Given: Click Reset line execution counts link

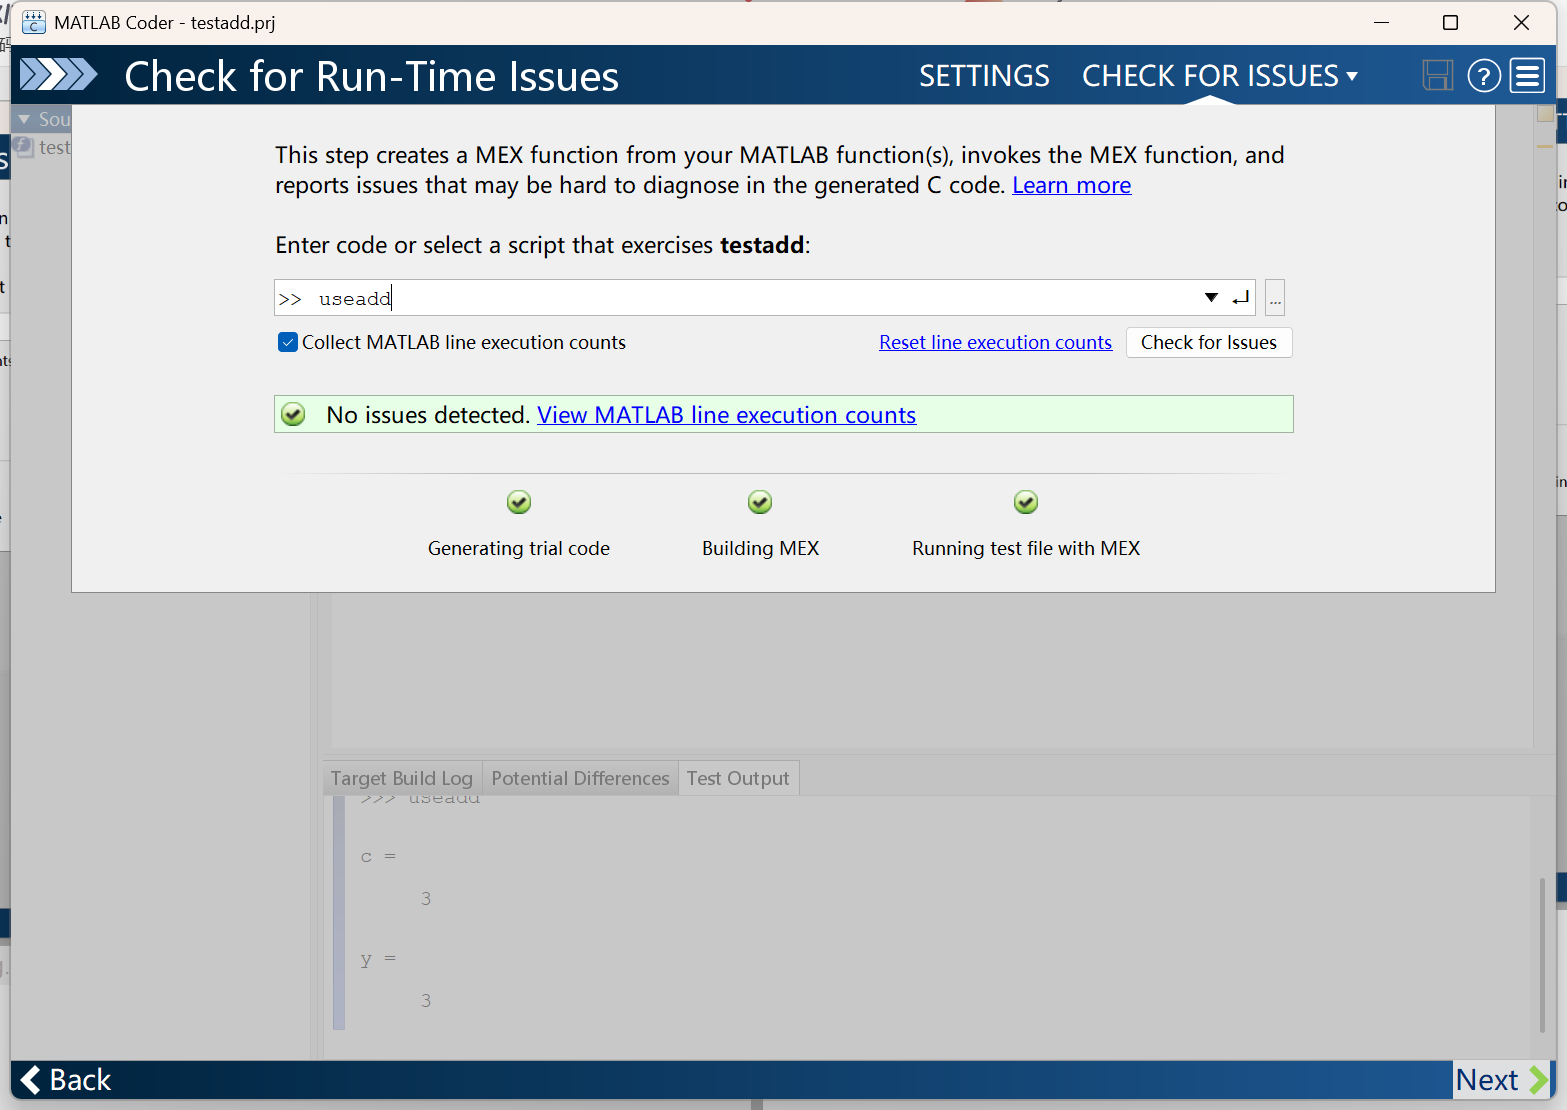Looking at the screenshot, I should (995, 342).
